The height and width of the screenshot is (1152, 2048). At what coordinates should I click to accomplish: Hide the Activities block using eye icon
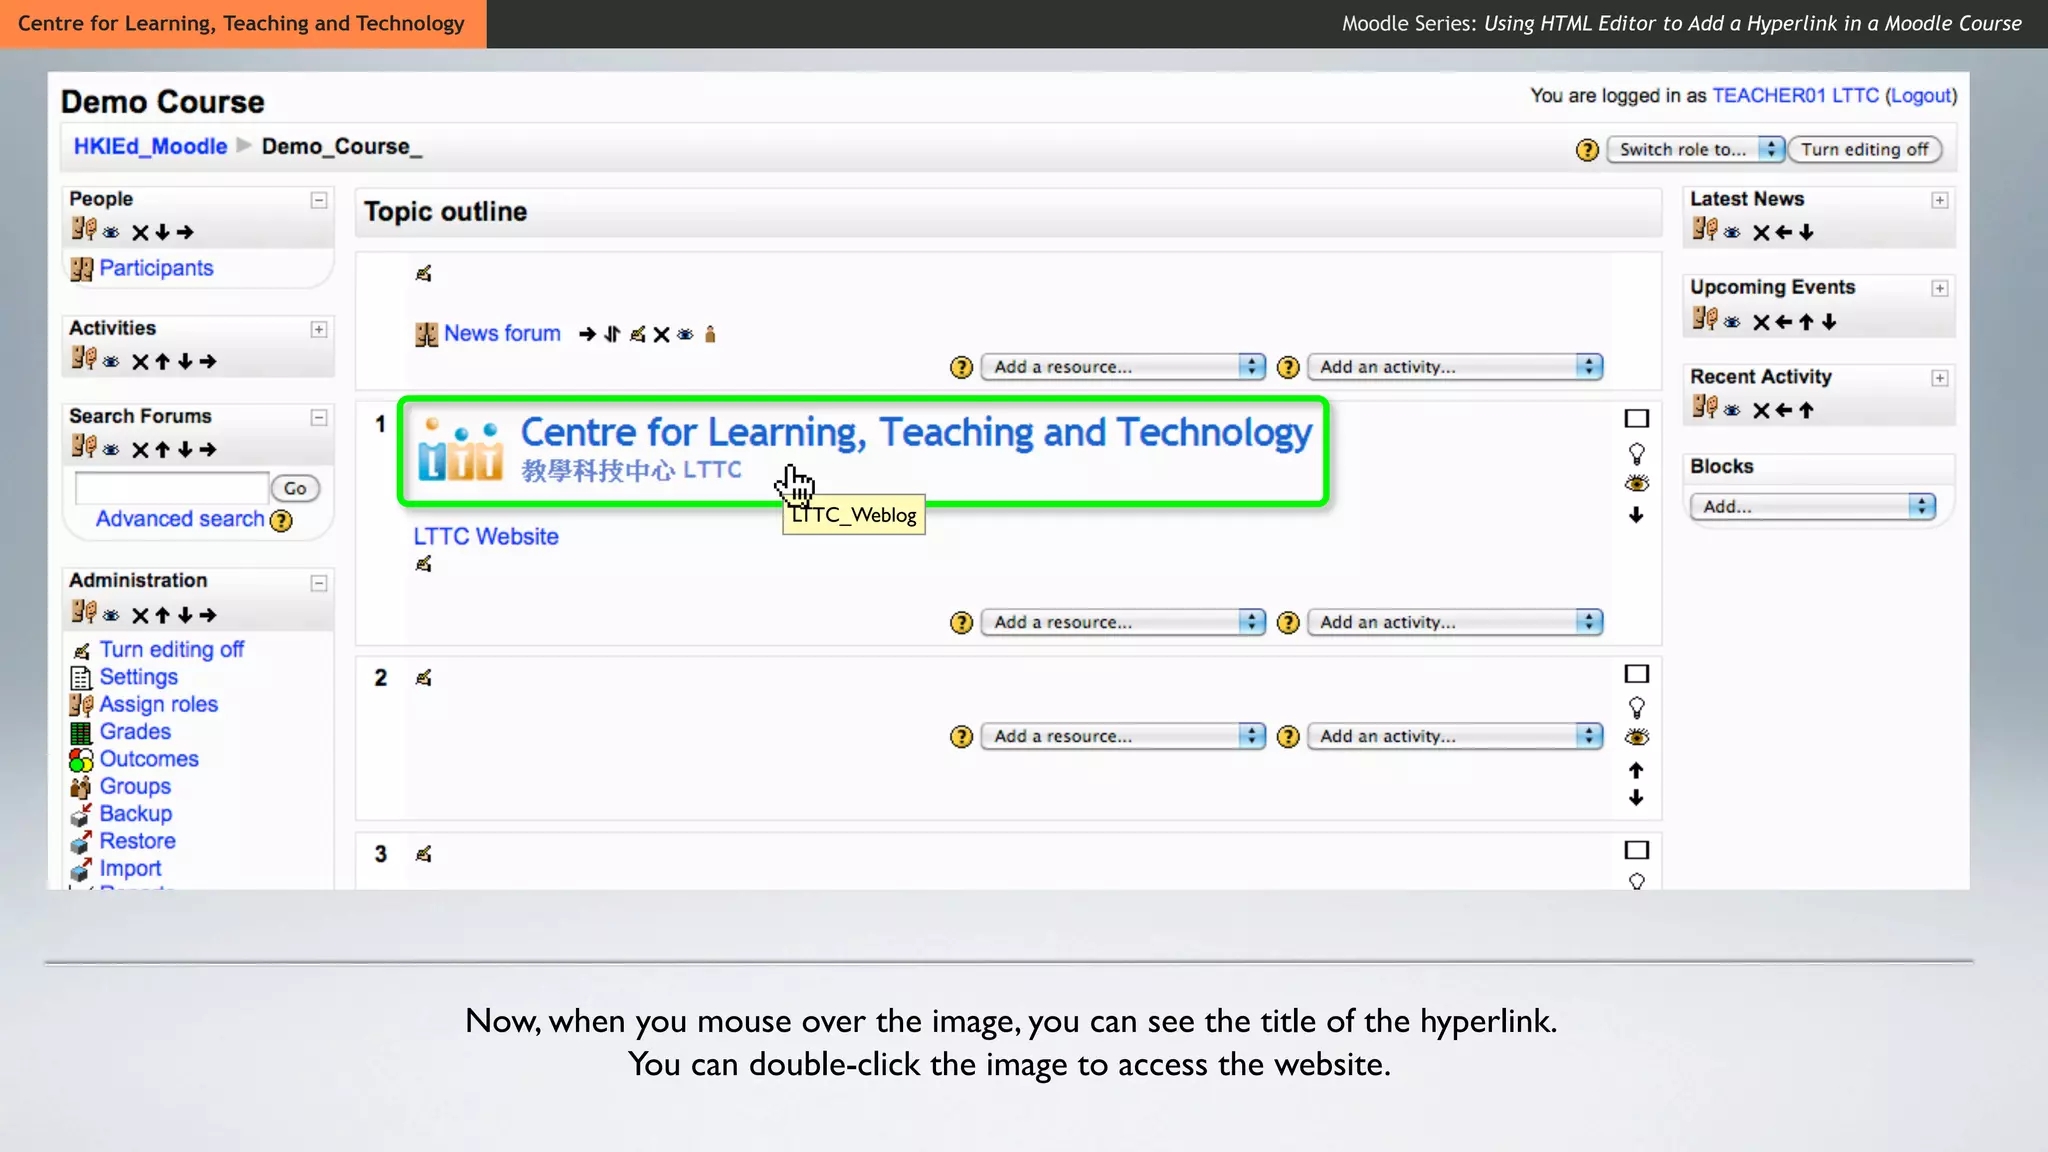tap(111, 362)
